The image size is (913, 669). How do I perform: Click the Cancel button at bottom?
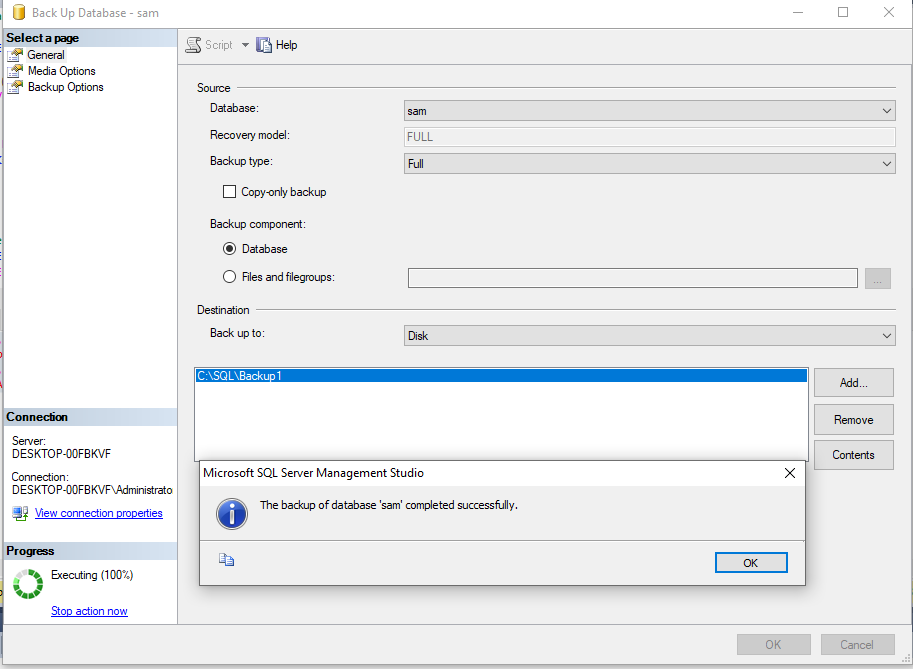click(857, 645)
